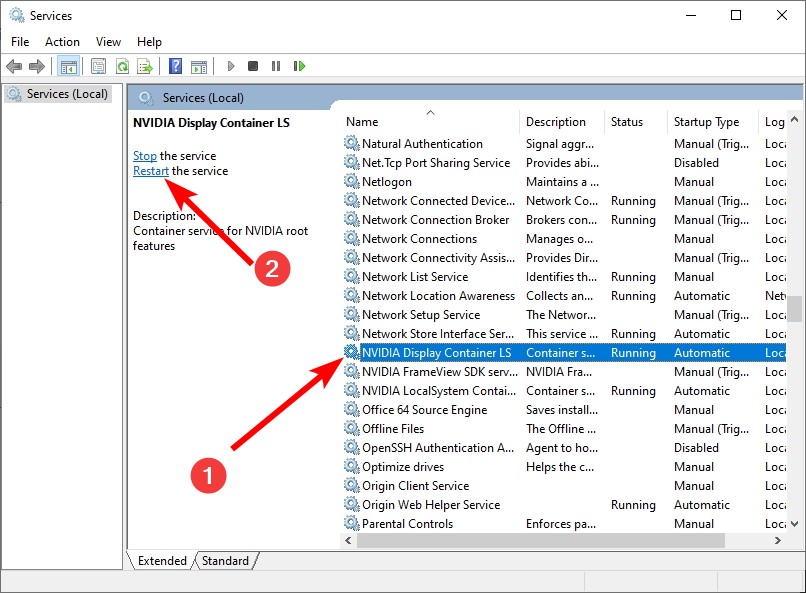
Task: Click the Forward arrow toolbar icon
Action: pos(36,66)
